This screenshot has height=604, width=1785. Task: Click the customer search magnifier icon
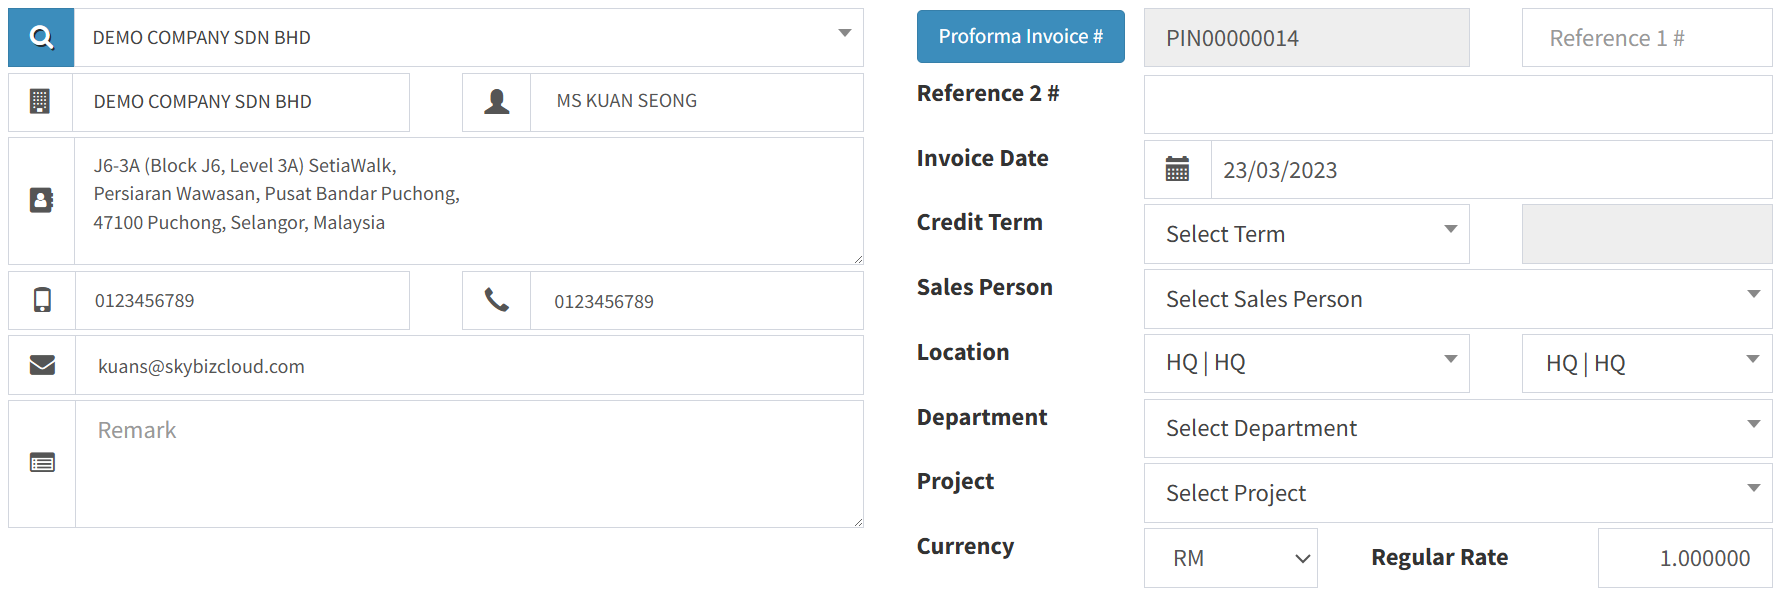pos(41,38)
